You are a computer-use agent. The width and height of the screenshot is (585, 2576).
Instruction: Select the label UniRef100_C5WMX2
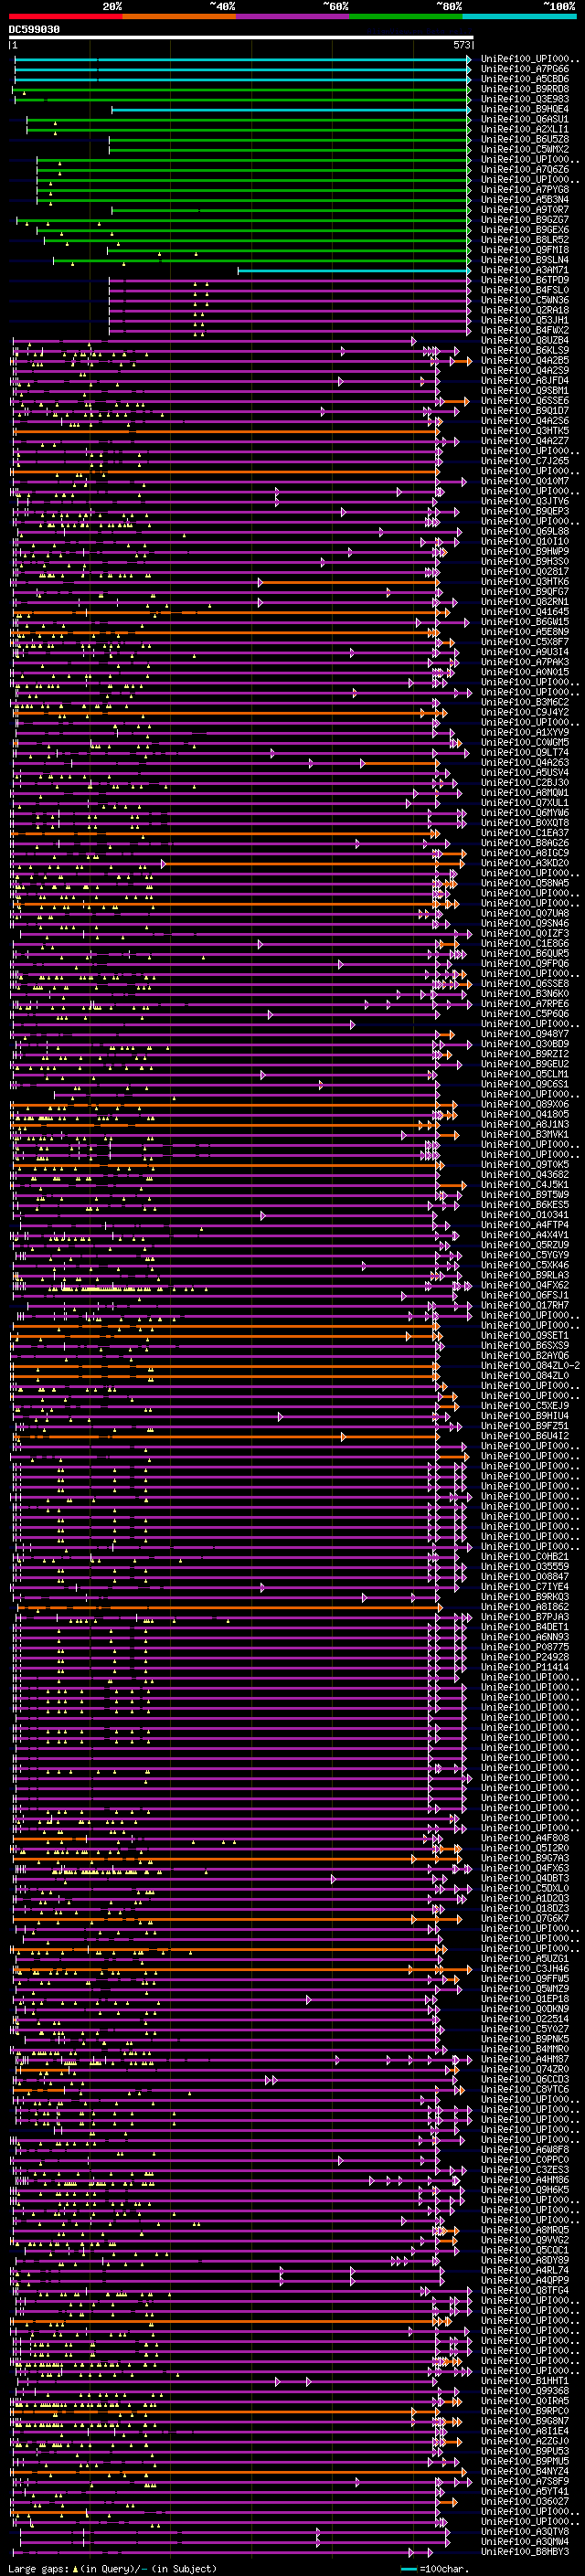(x=525, y=150)
